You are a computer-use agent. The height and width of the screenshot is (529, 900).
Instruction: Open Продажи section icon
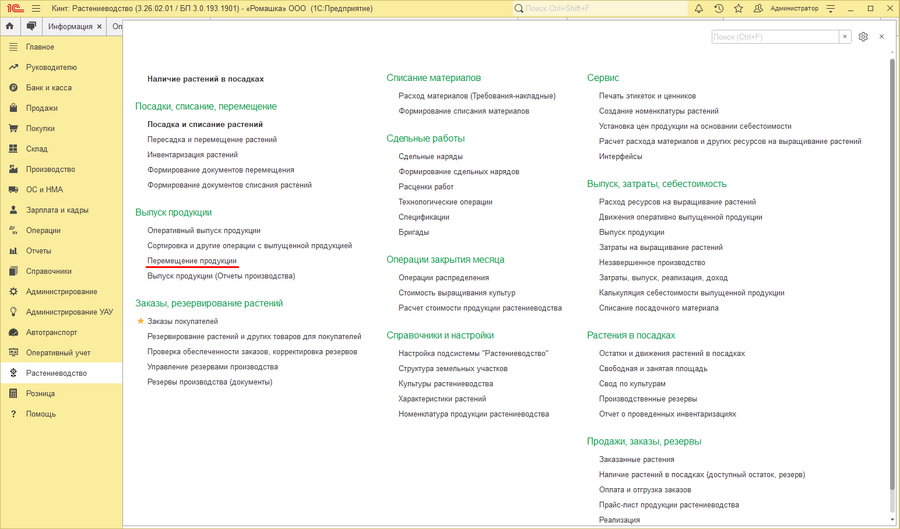pyautogui.click(x=13, y=108)
